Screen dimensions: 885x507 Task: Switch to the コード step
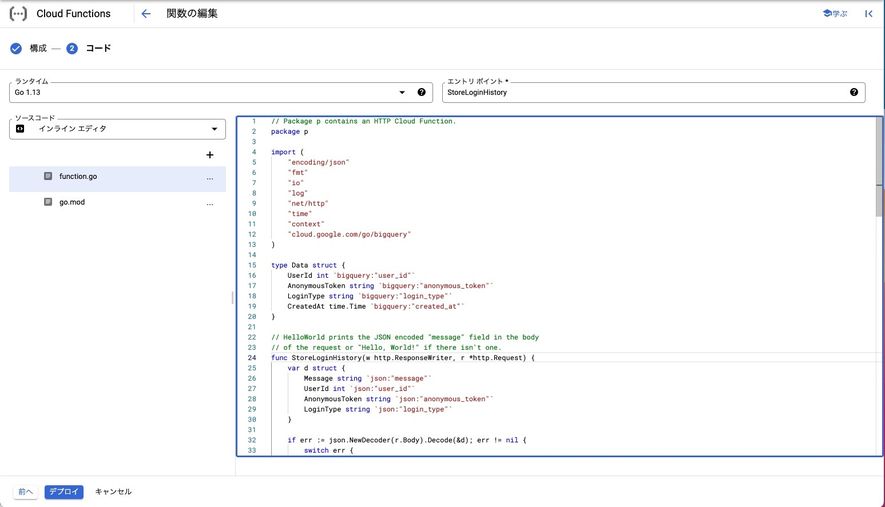click(x=98, y=49)
